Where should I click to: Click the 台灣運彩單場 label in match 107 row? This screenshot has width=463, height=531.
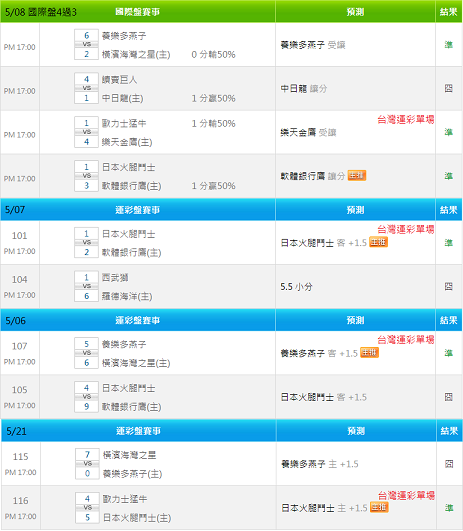point(406,339)
